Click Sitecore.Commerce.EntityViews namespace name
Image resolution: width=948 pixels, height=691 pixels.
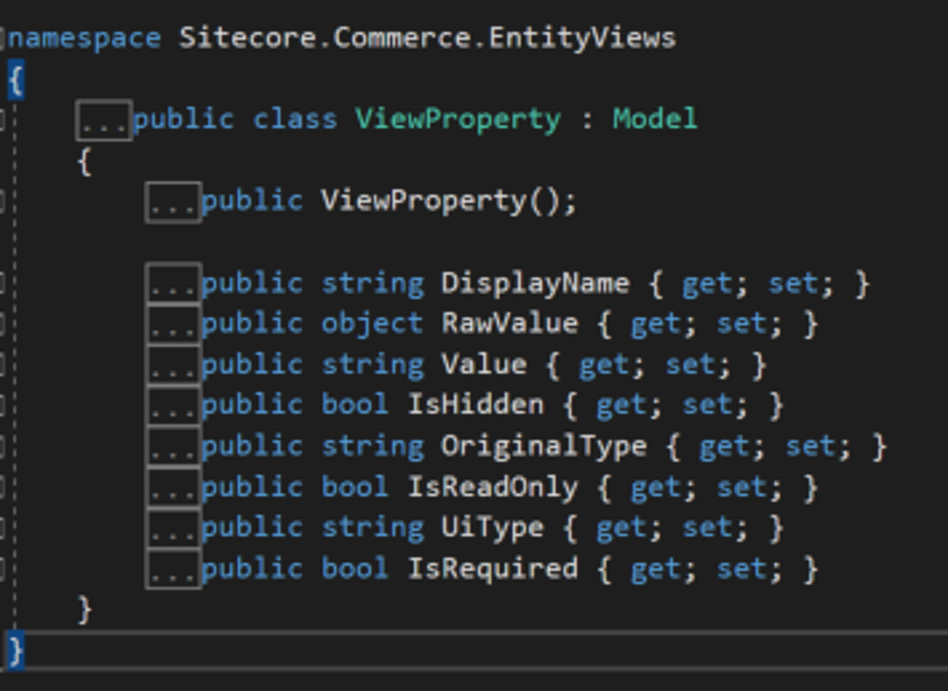427,38
